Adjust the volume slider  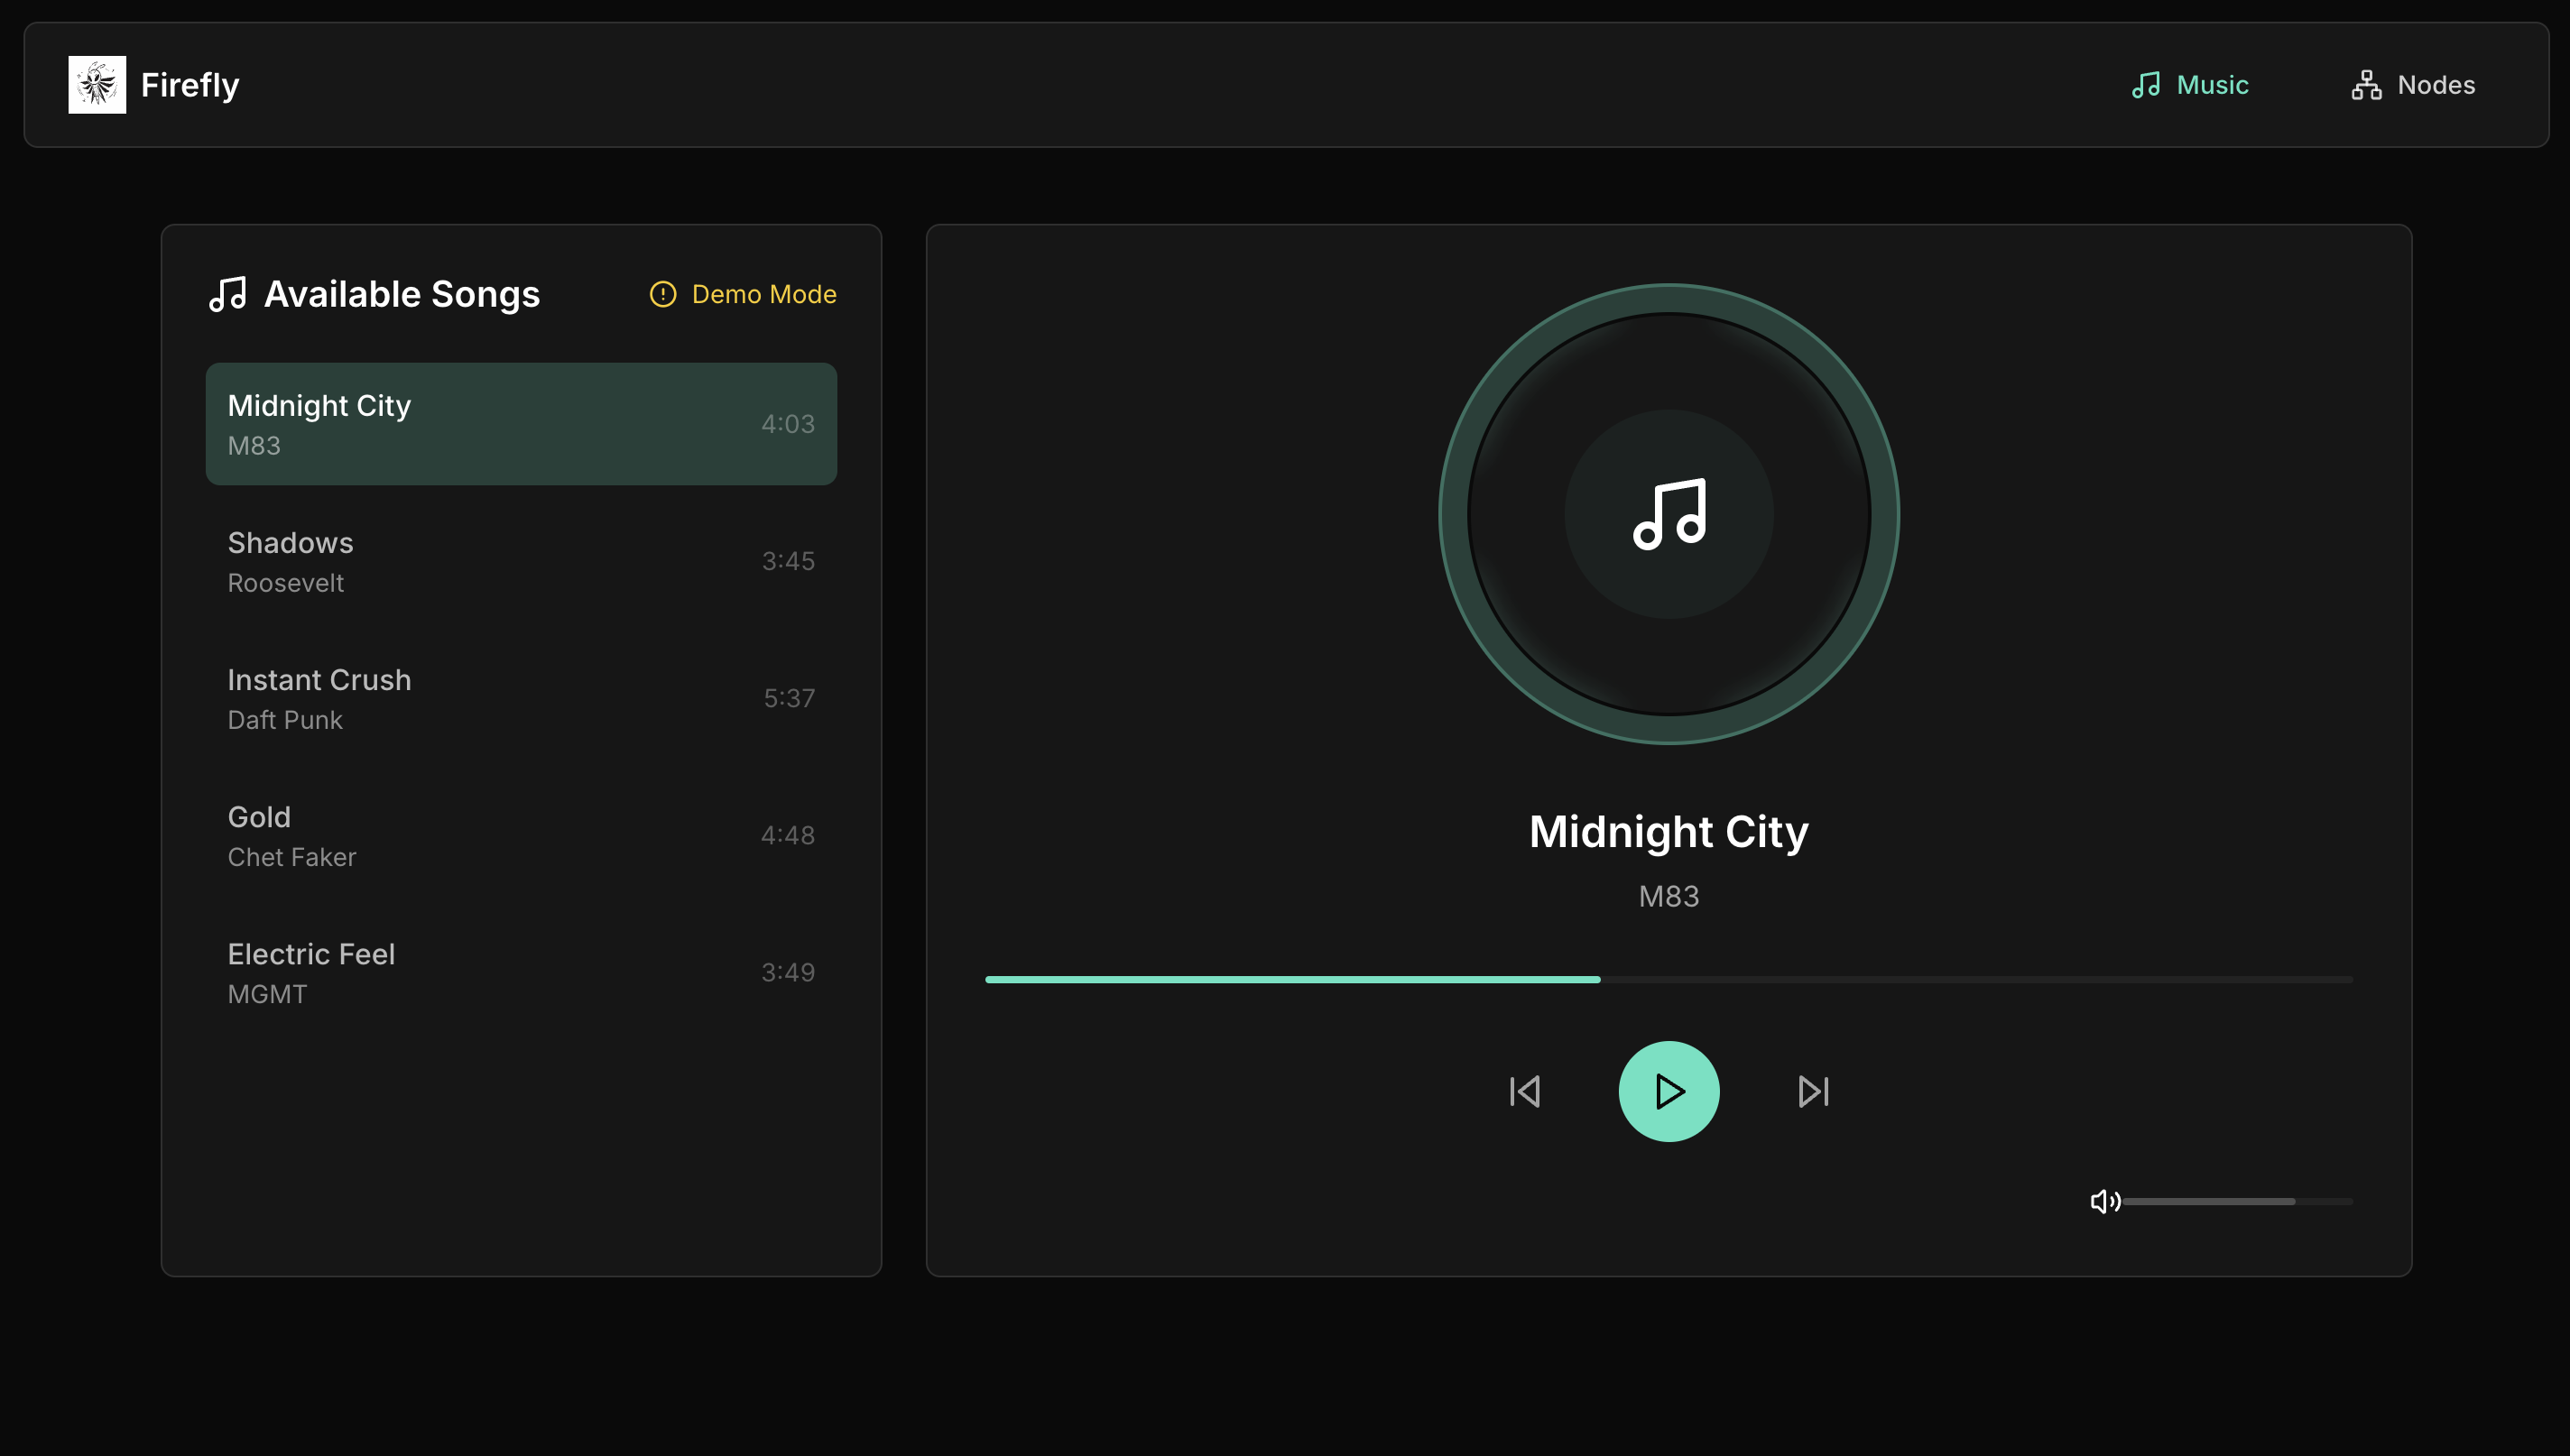[2238, 1201]
